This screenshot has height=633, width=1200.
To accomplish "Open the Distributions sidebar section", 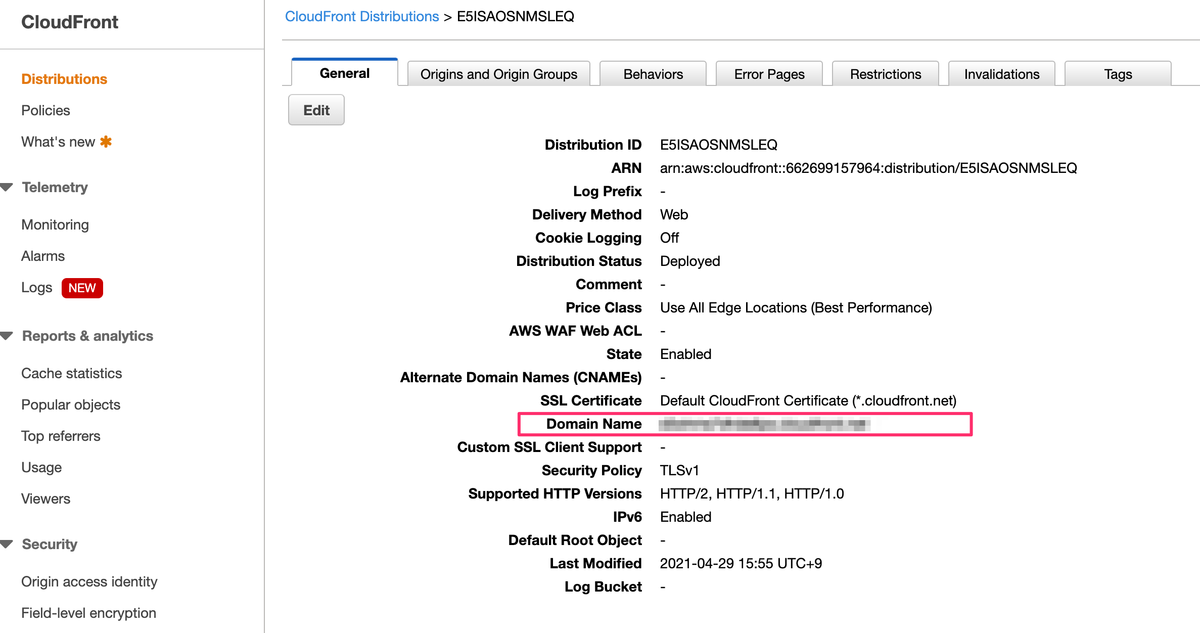I will [64, 79].
